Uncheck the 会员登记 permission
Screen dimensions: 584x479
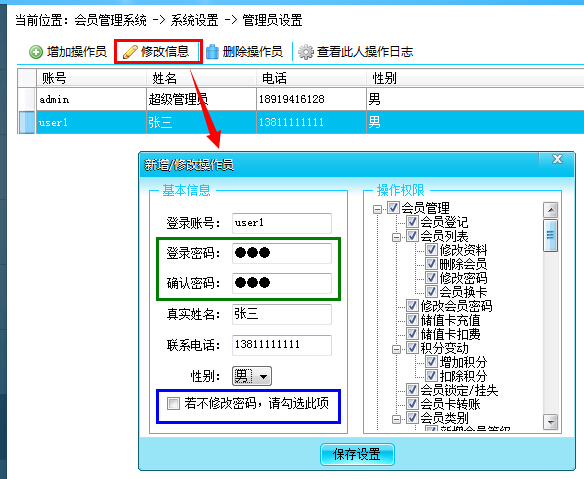coord(412,222)
